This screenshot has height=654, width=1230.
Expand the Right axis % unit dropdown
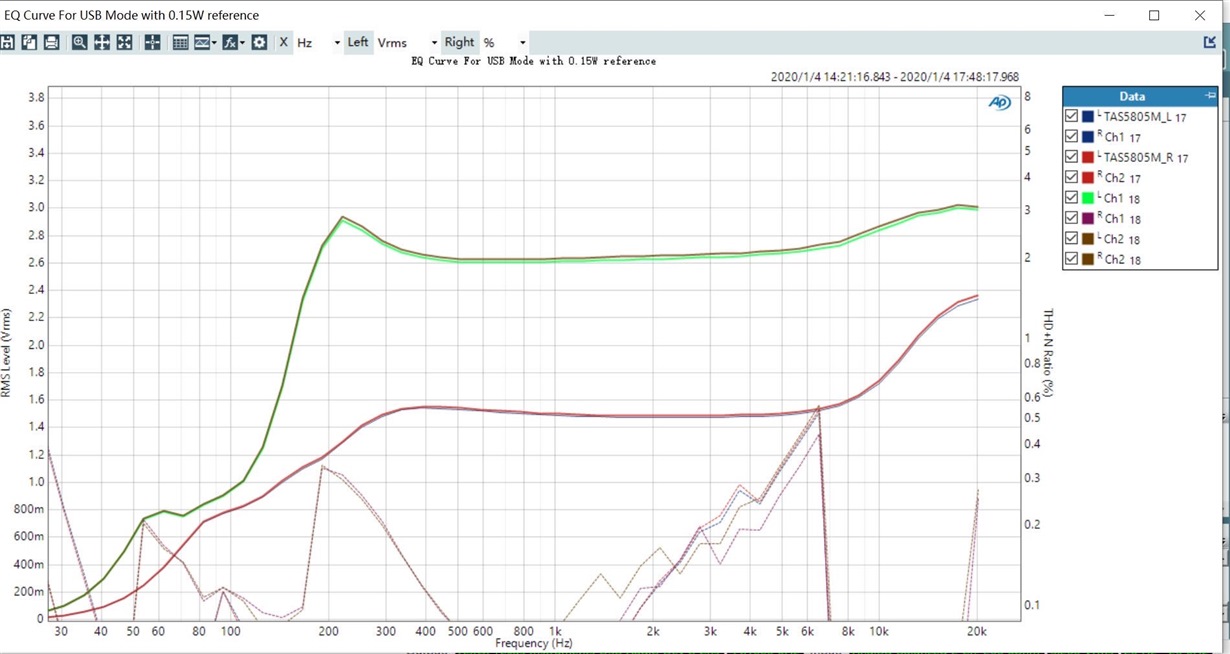coord(504,43)
